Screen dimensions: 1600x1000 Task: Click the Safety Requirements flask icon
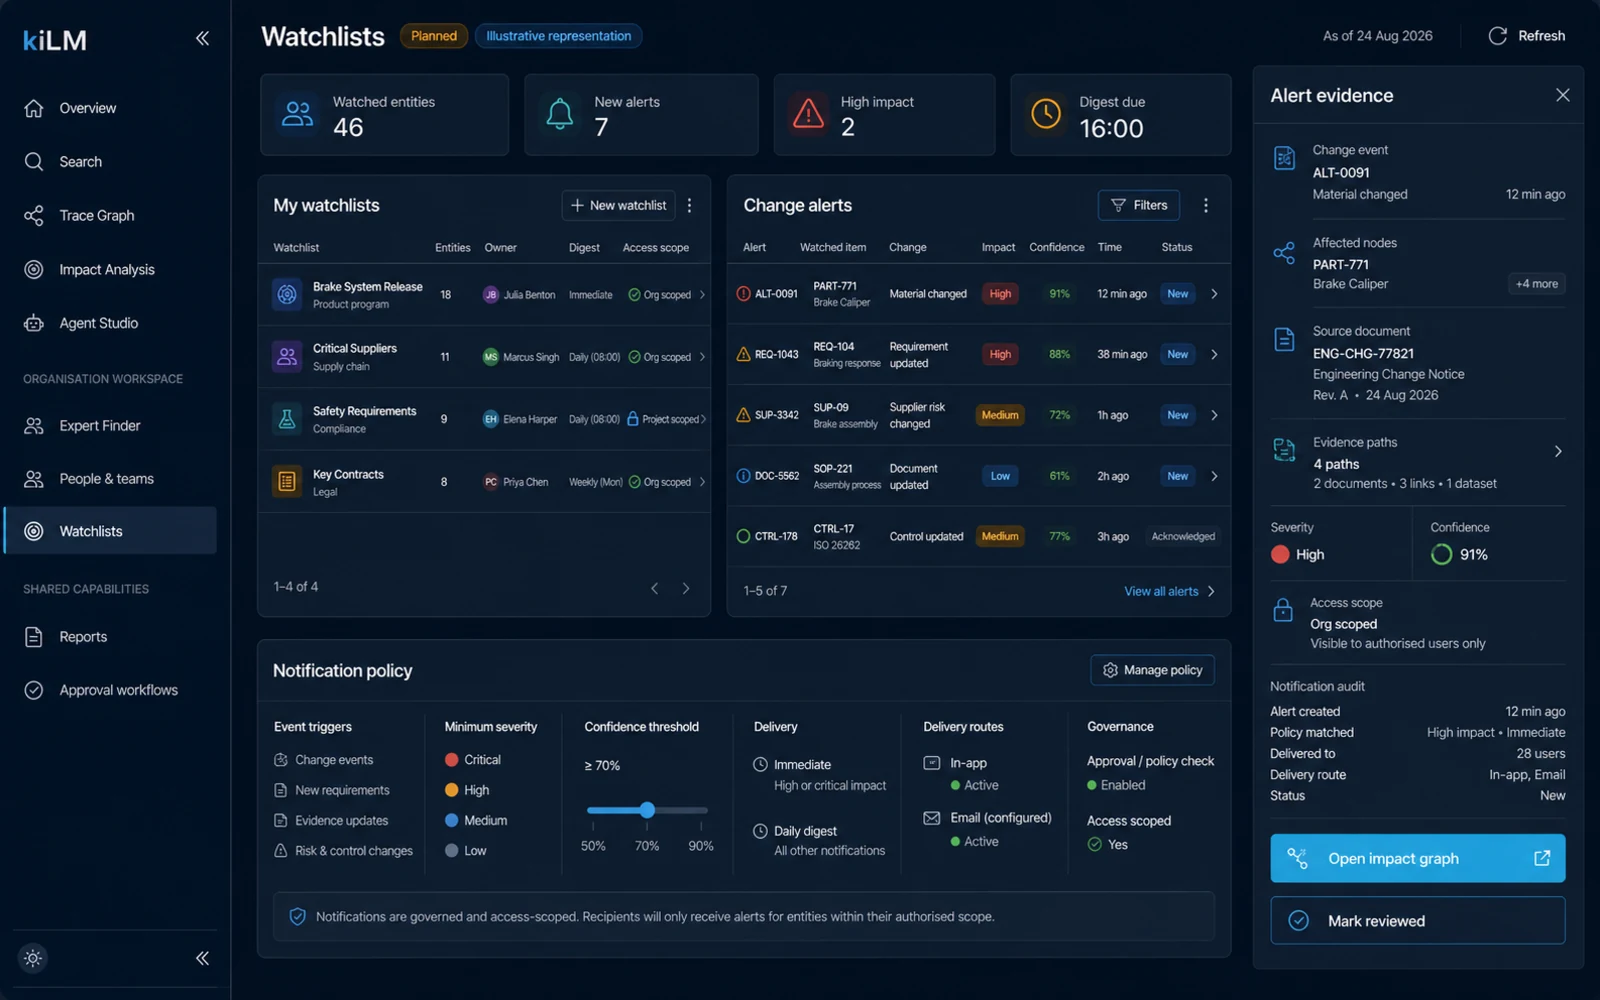point(287,419)
